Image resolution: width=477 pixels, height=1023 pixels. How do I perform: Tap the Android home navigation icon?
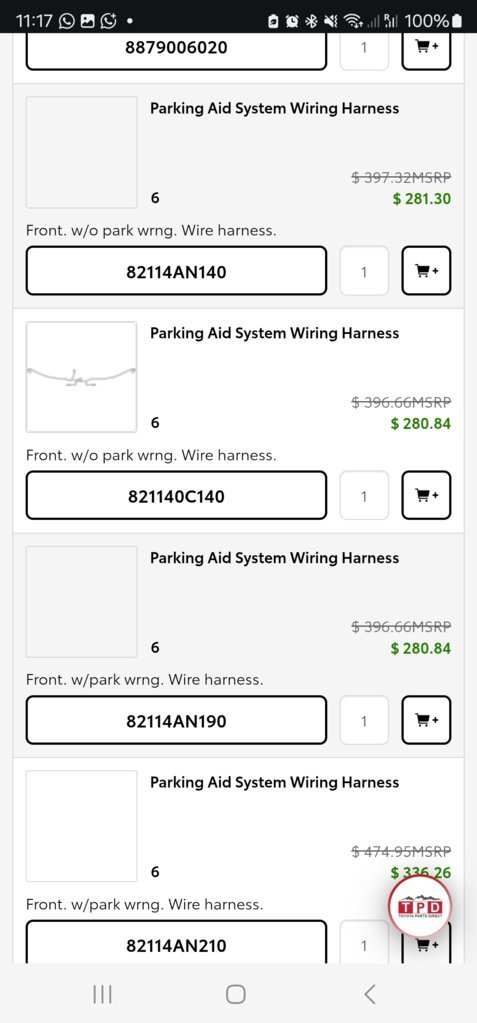click(x=236, y=994)
